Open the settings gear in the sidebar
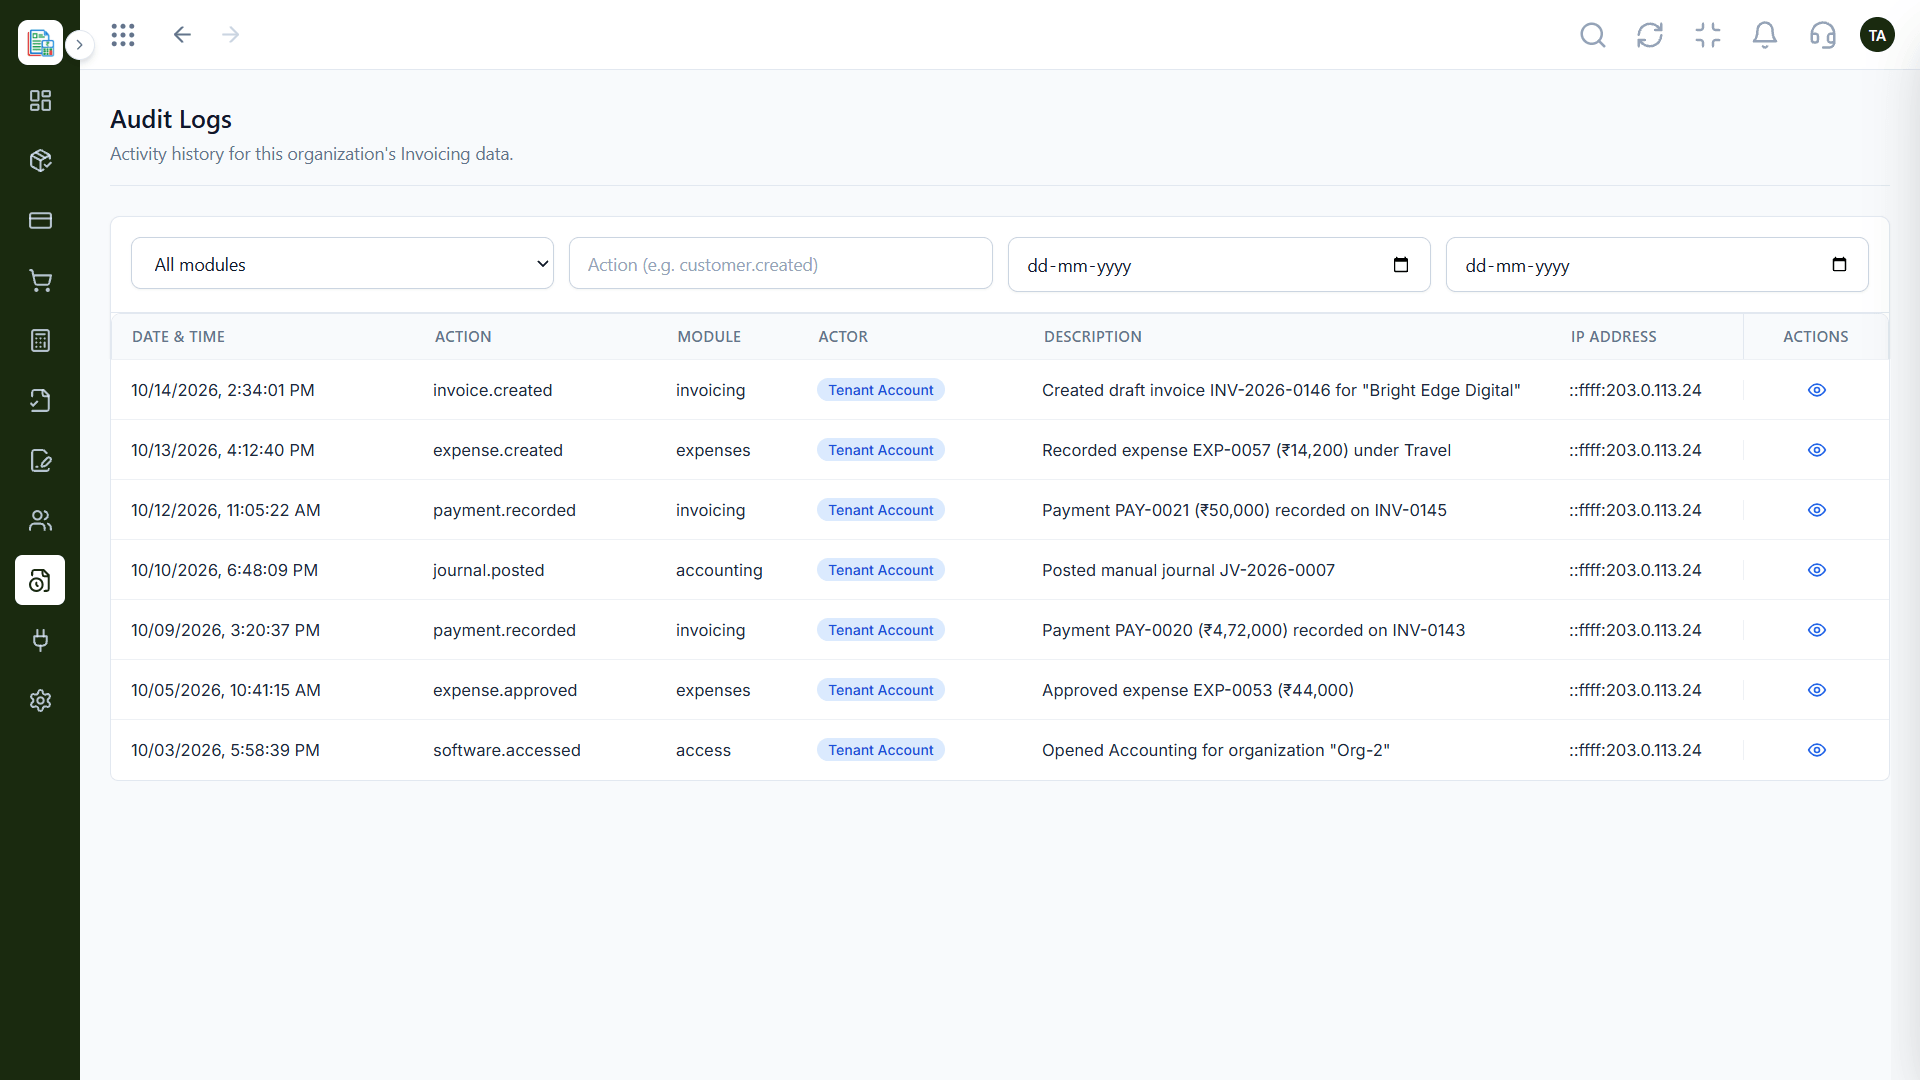Screen dimensions: 1920x1080 click(x=40, y=701)
